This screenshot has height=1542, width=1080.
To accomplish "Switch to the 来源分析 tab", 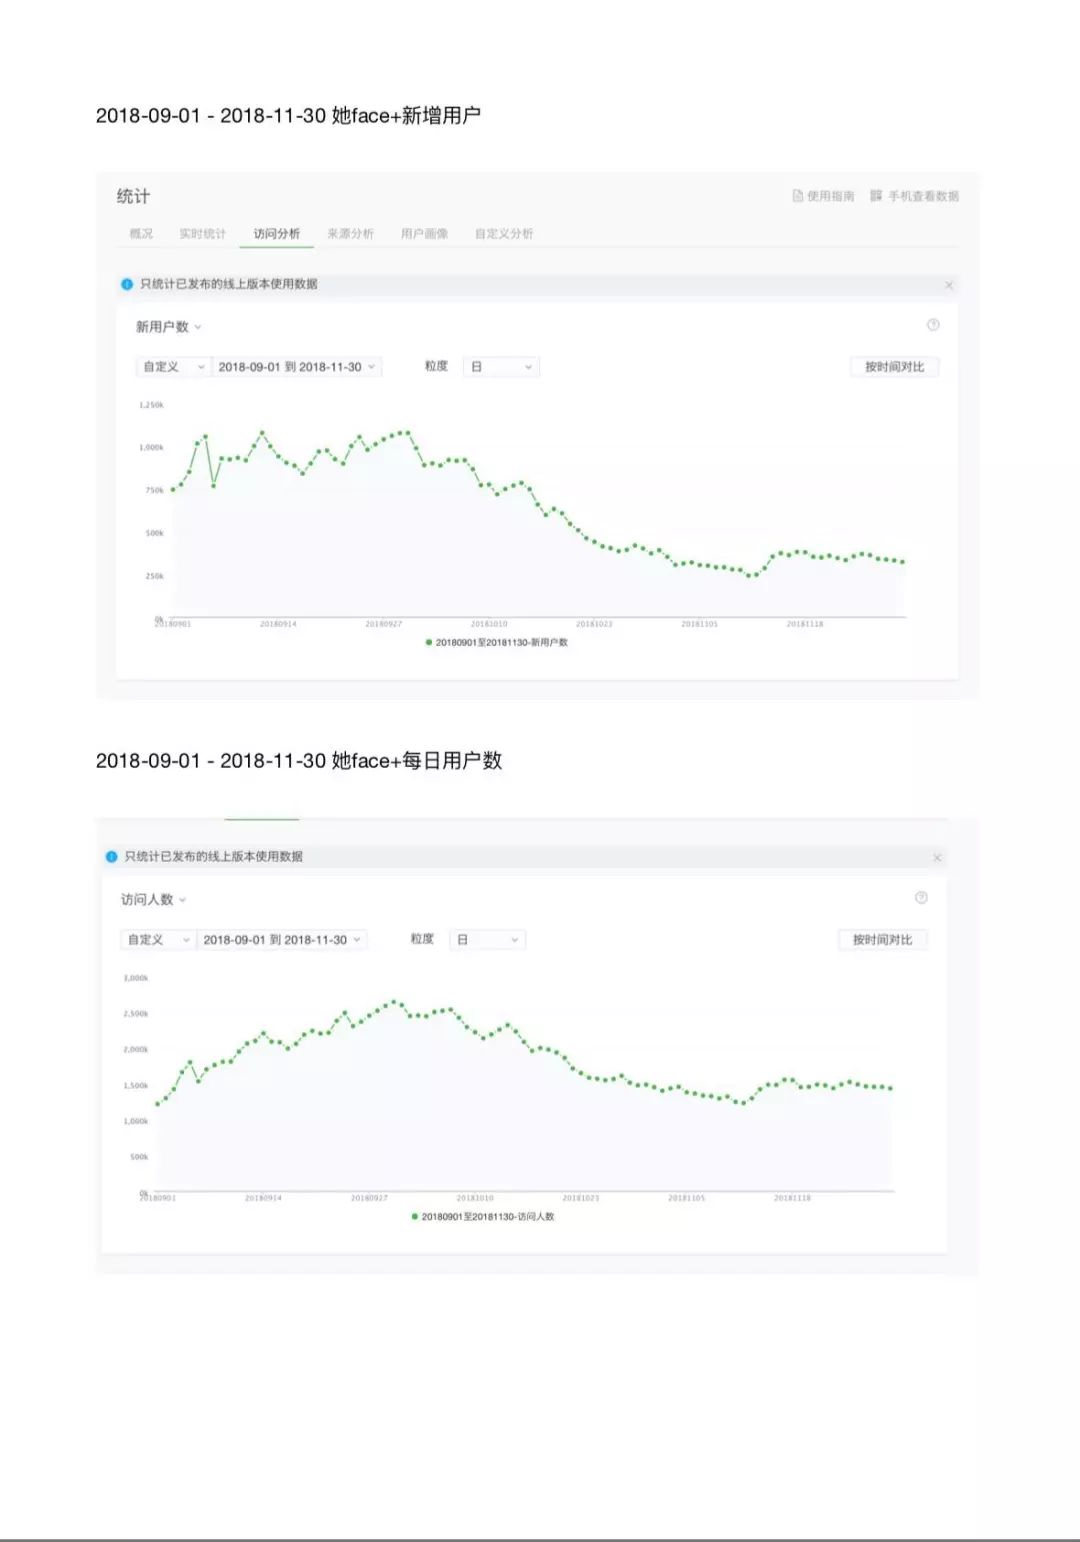I will tap(350, 234).
